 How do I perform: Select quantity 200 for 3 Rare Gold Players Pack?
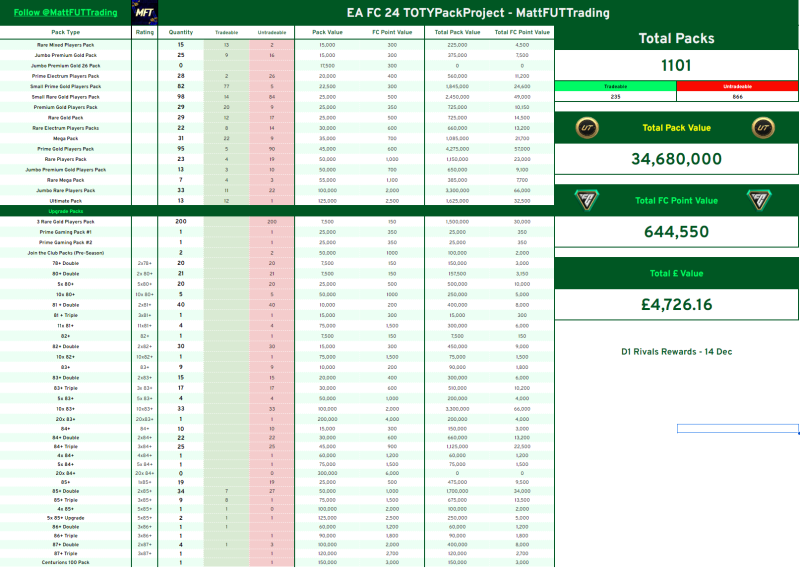[181, 221]
